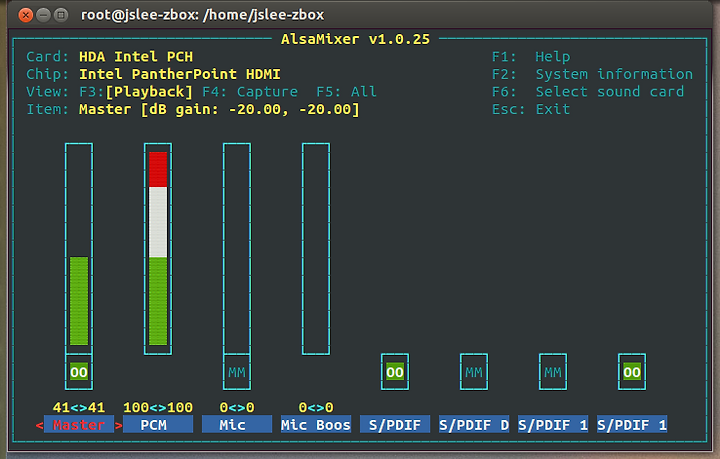The height and width of the screenshot is (459, 720).
Task: Unmute the Mic channel MM box
Action: 237,372
